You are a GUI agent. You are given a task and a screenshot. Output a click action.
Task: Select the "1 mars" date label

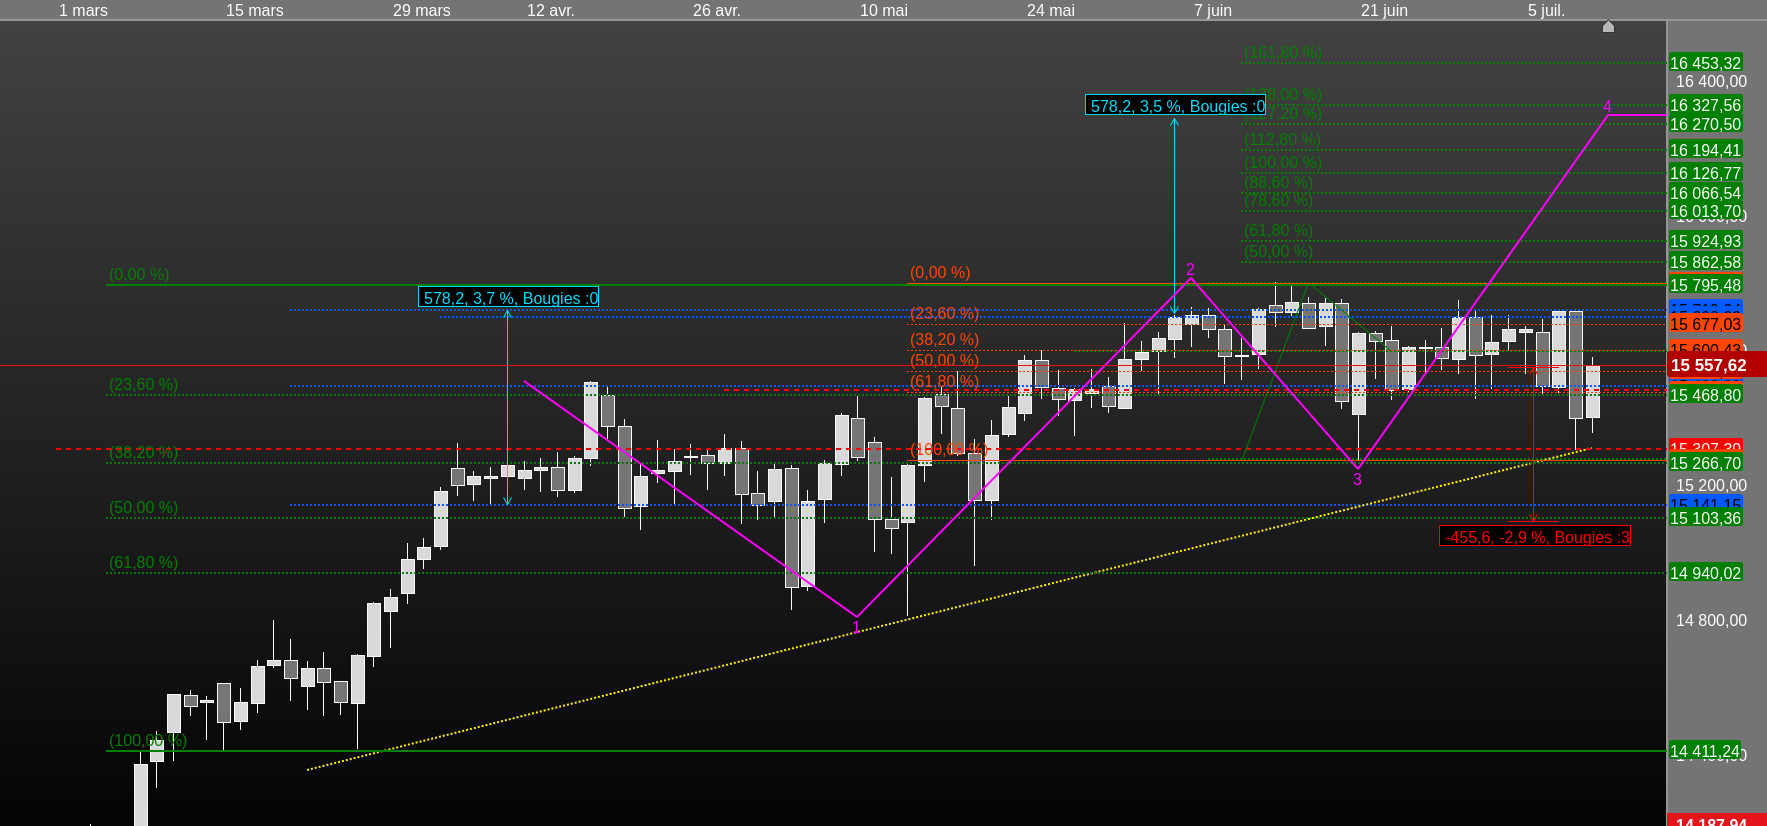(x=83, y=10)
